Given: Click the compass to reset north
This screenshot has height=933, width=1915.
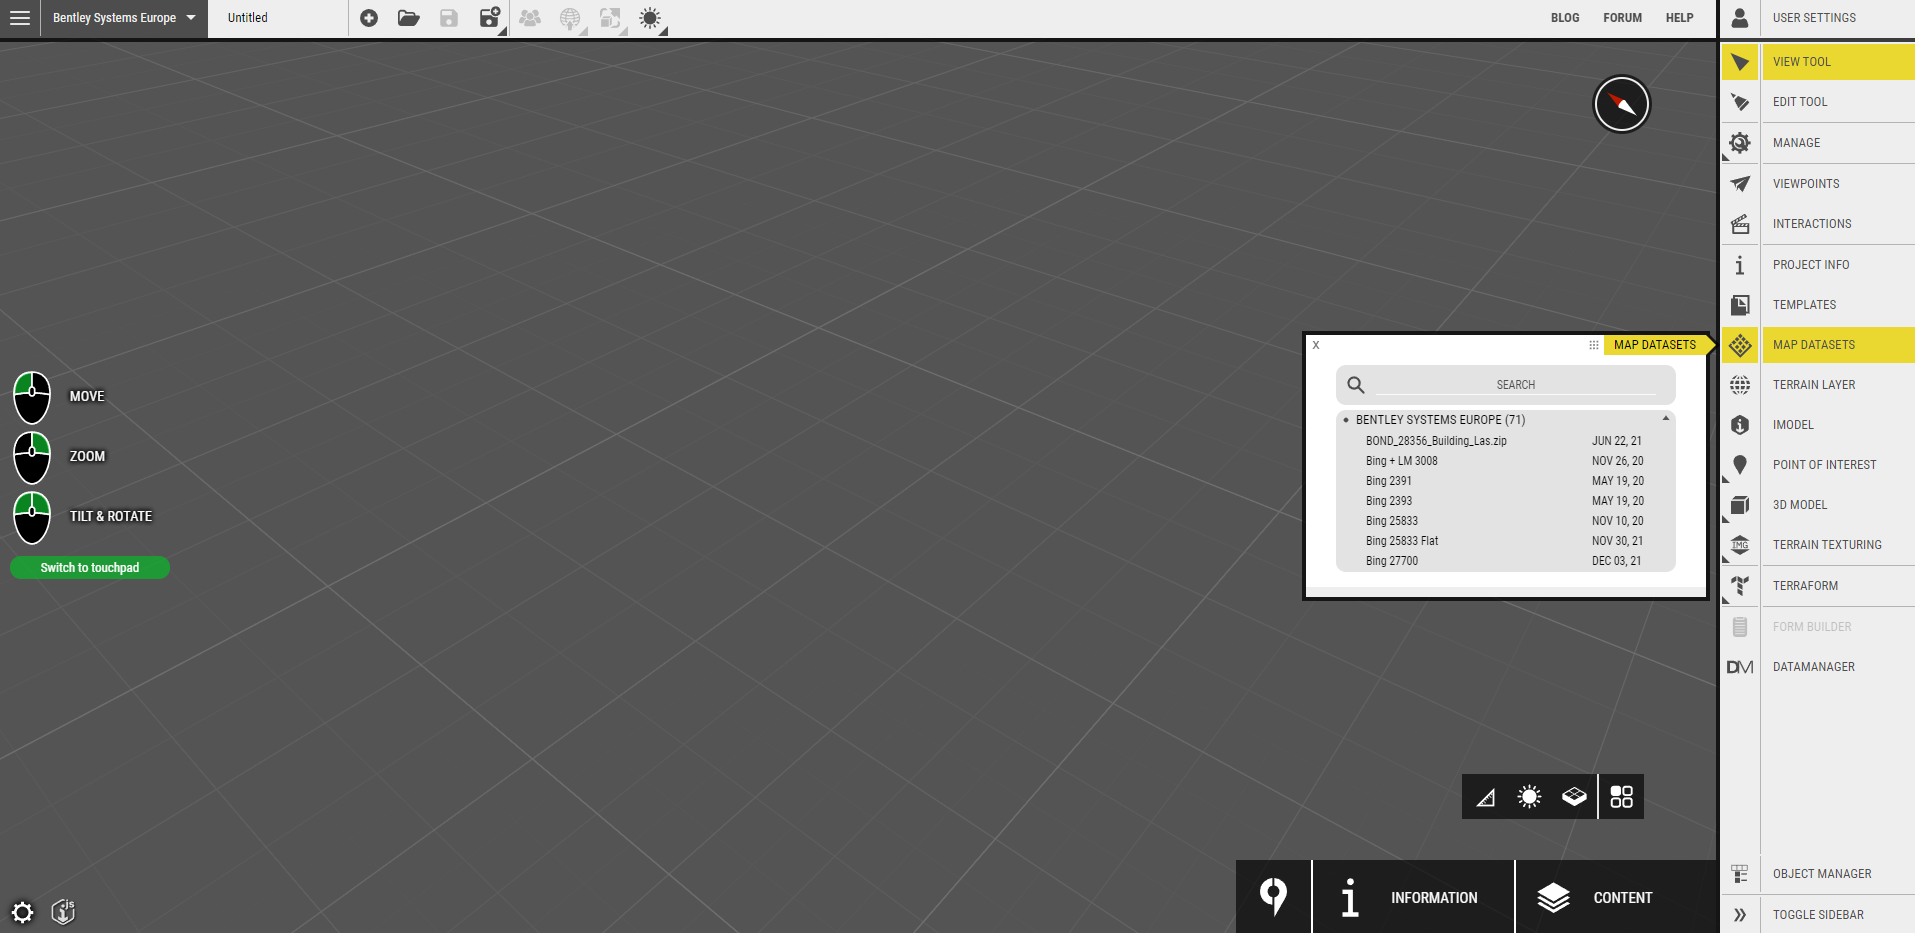Looking at the screenshot, I should click(1621, 104).
